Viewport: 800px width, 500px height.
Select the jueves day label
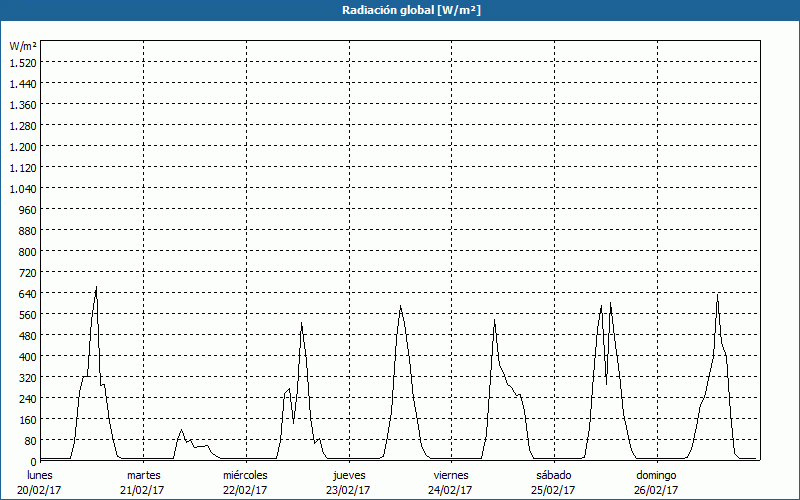(348, 475)
